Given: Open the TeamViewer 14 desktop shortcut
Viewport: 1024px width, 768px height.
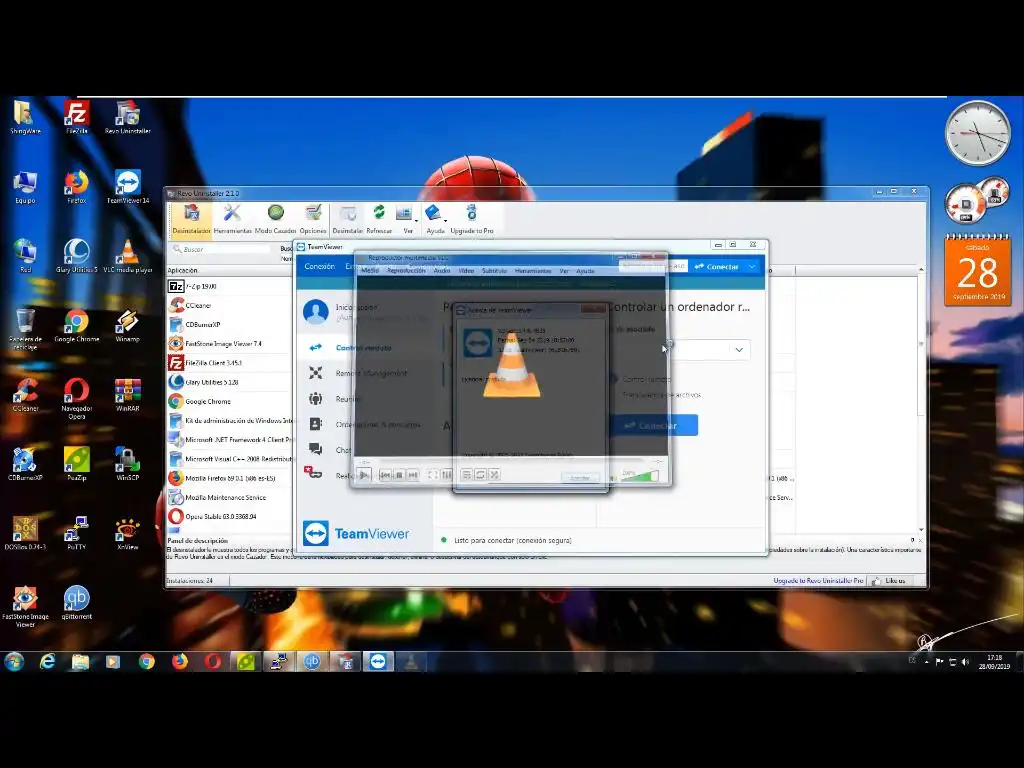Looking at the screenshot, I should coord(127,186).
